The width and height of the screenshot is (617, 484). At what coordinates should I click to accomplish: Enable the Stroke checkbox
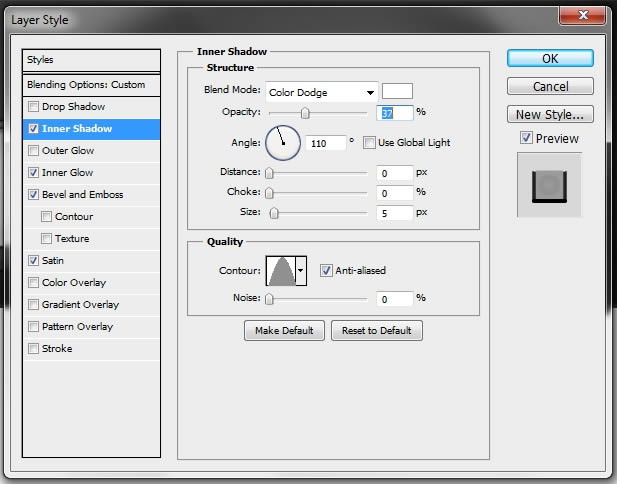coord(33,349)
